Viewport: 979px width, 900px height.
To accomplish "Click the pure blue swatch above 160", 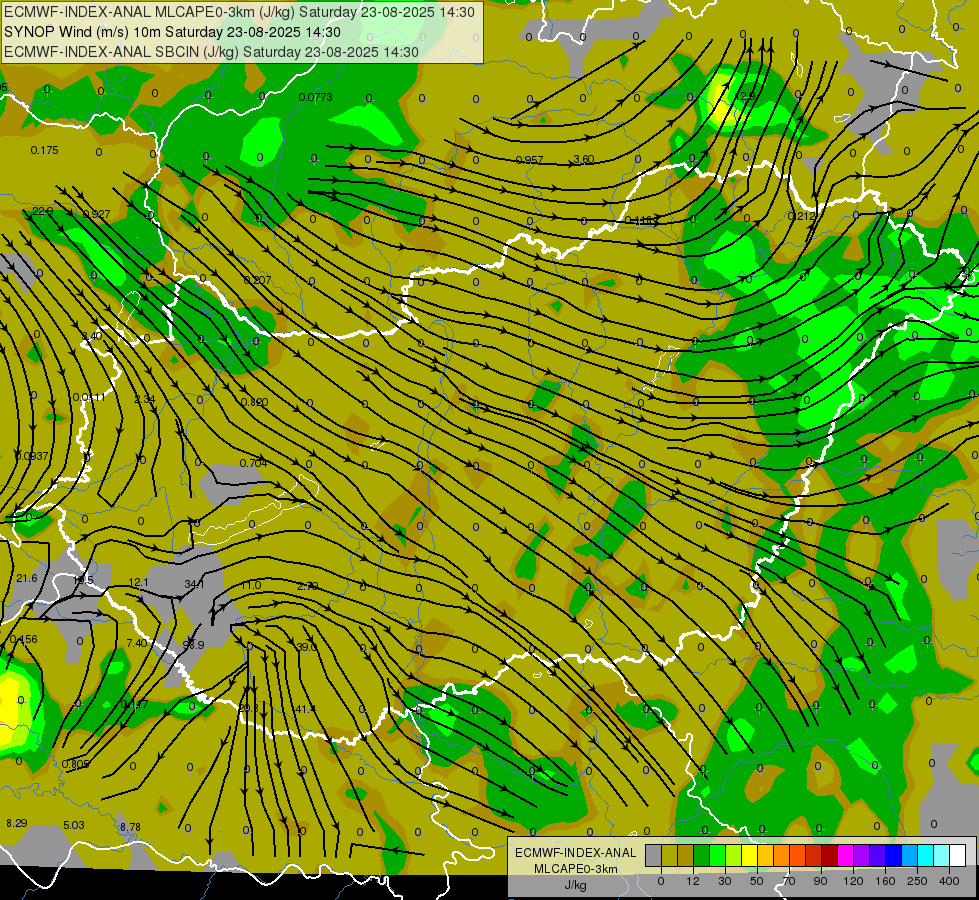I will 894,856.
